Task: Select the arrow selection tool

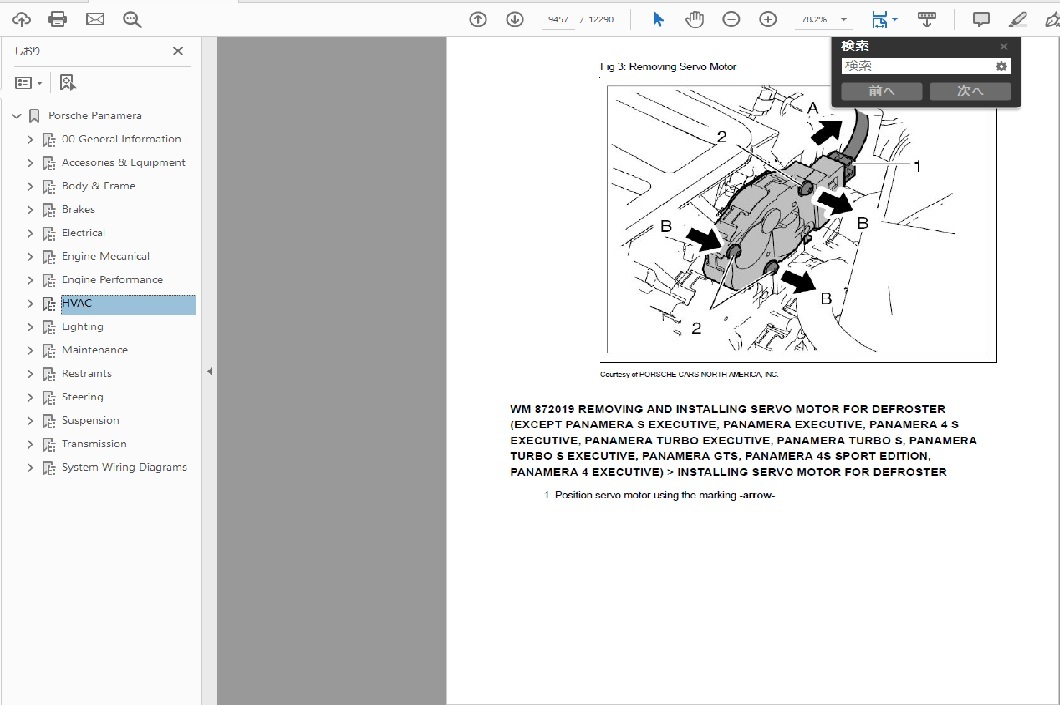Action: point(658,20)
